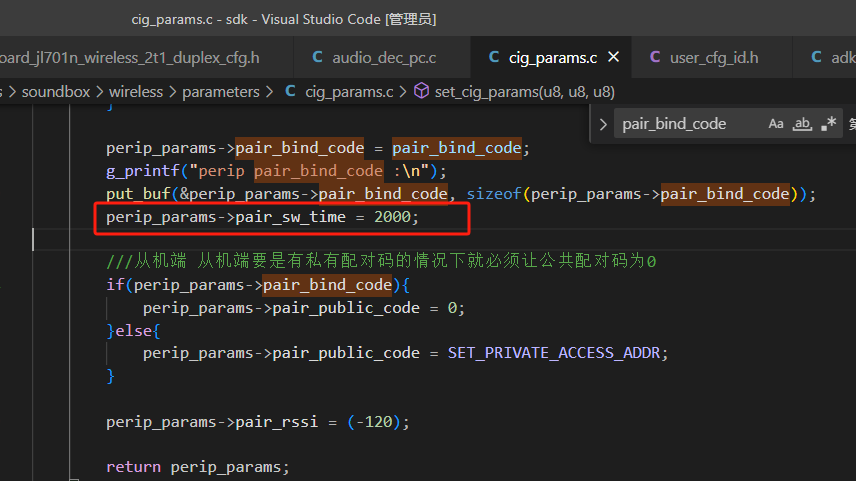Click the cig_params.c breadcrumb item
The height and width of the screenshot is (481, 856).
click(x=349, y=92)
